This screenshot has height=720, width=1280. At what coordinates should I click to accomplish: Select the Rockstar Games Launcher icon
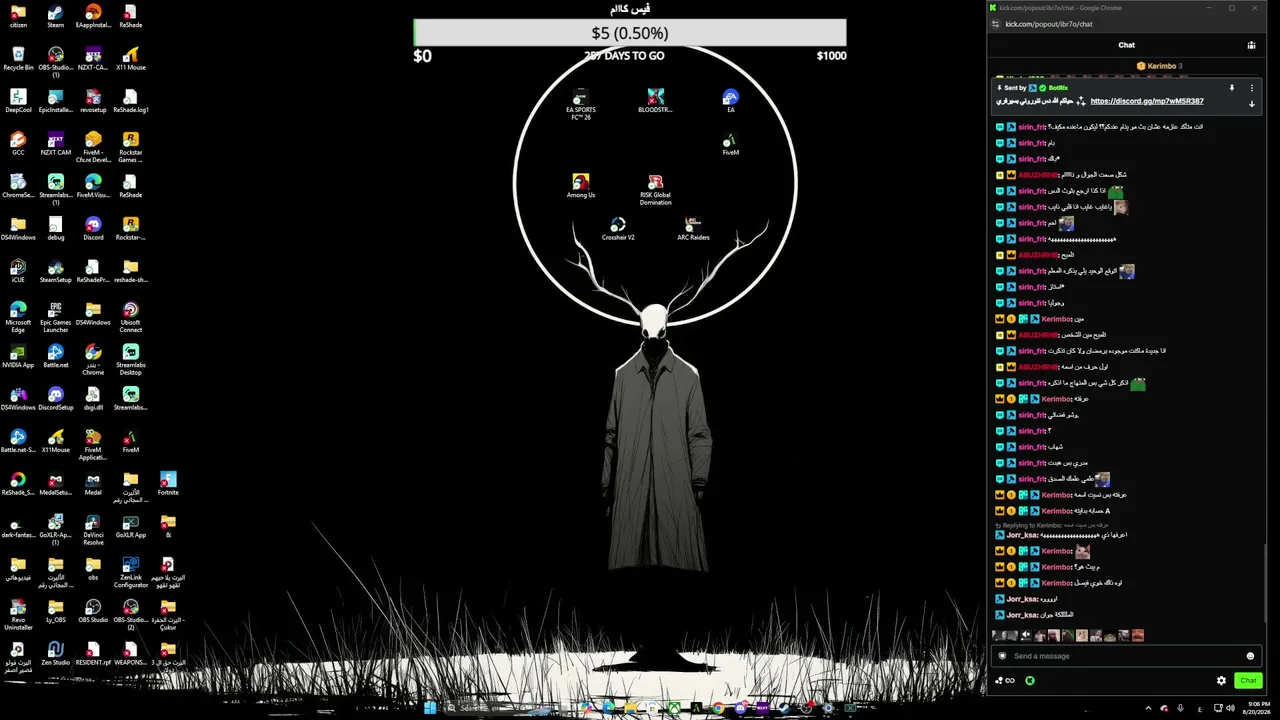(x=130, y=147)
